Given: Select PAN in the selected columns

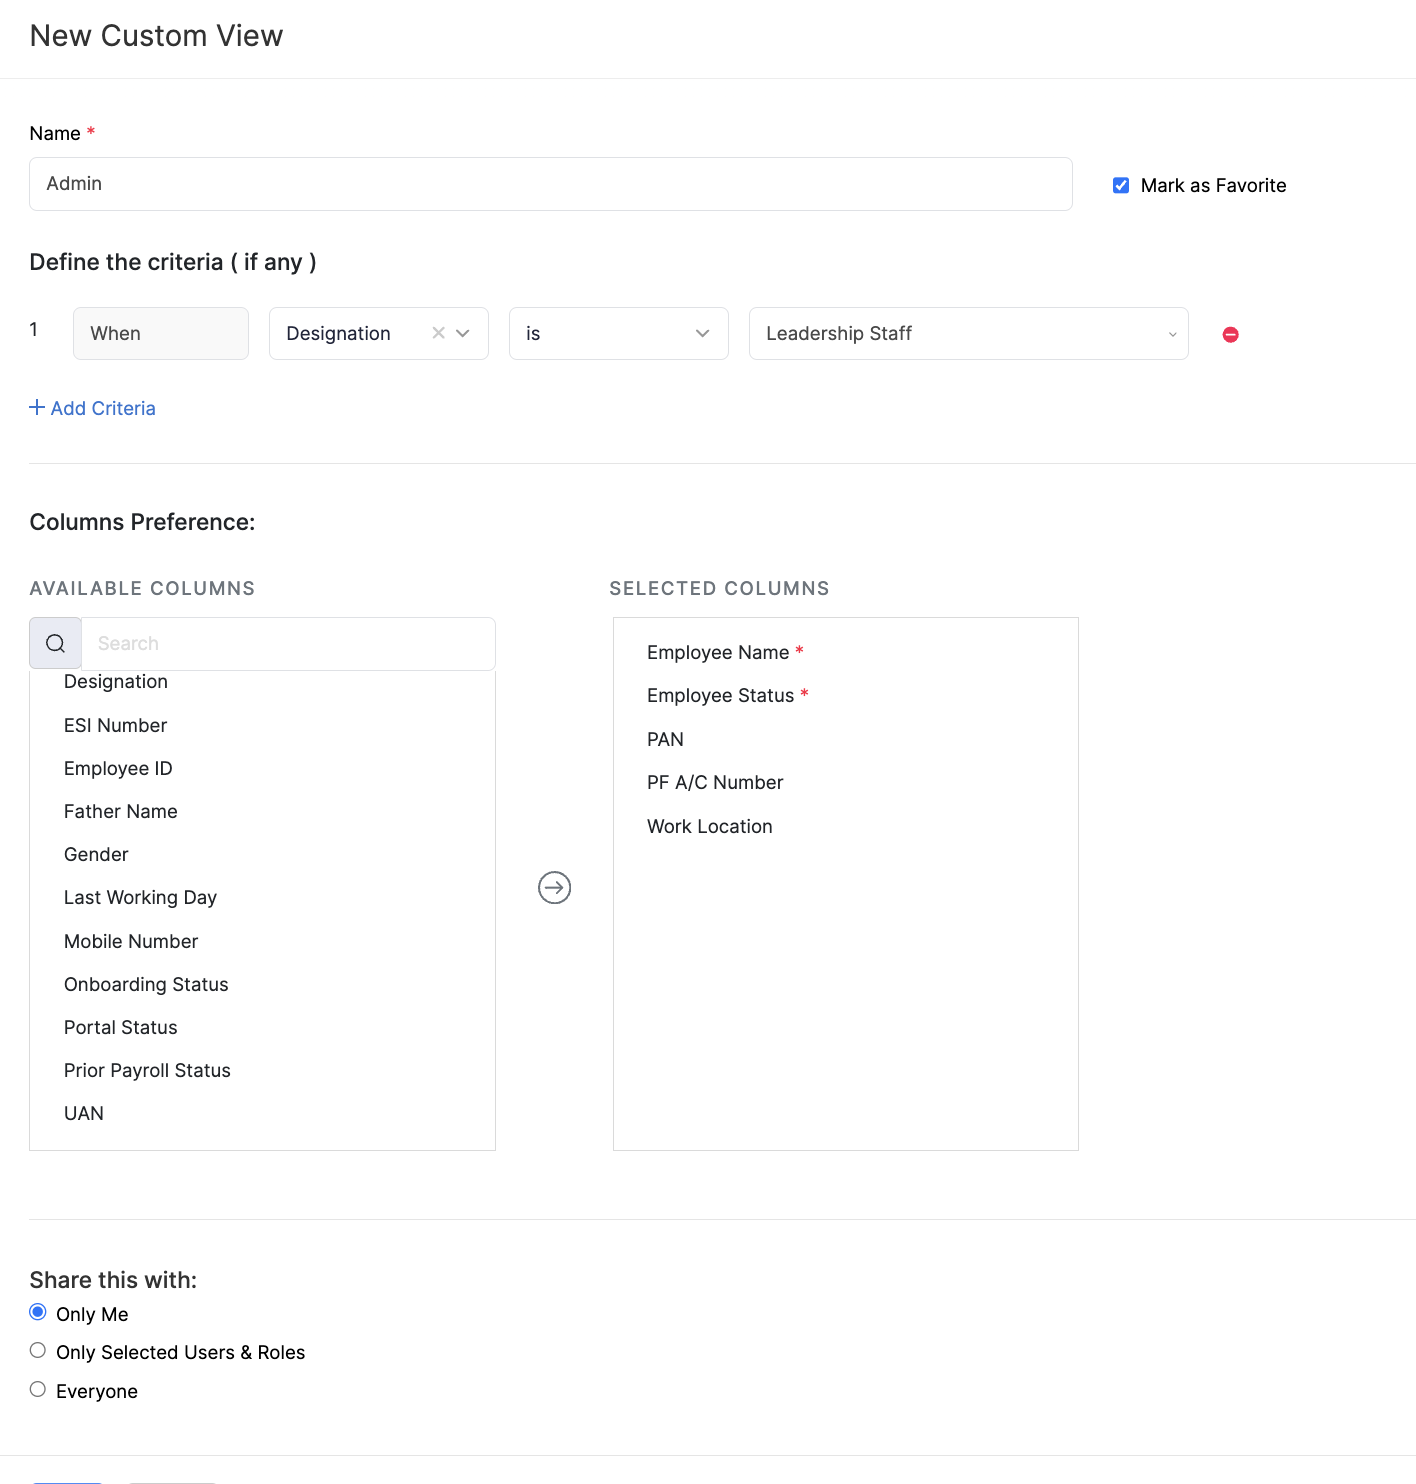Looking at the screenshot, I should click(x=665, y=739).
